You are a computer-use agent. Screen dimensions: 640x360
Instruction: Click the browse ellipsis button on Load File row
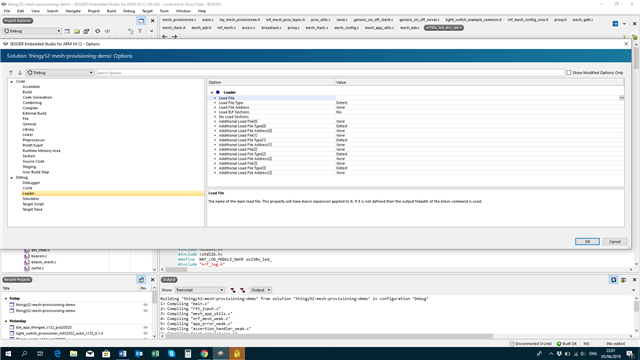pos(622,98)
